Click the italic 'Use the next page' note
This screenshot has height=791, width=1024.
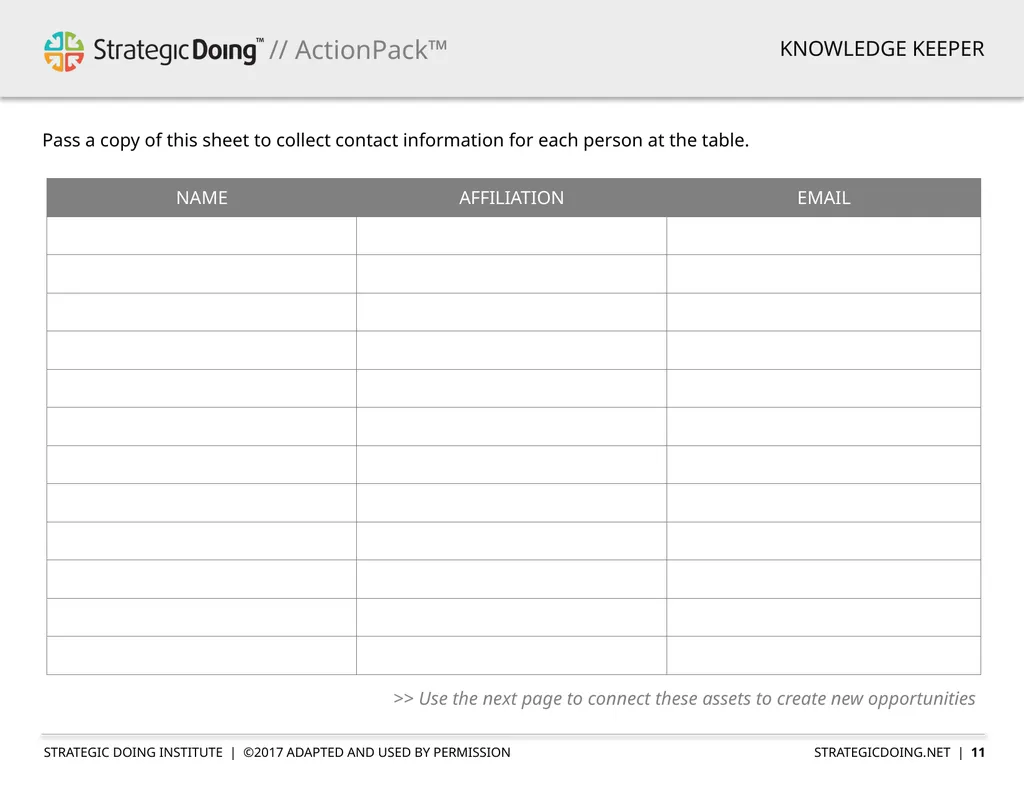pos(684,699)
